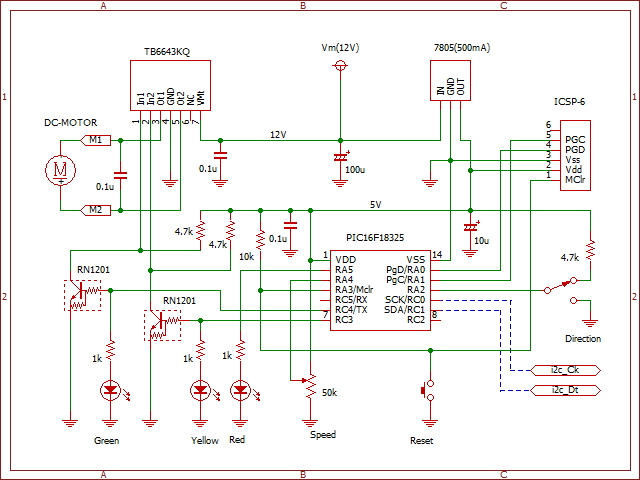Click the PgC/RA1 pin label

point(405,280)
